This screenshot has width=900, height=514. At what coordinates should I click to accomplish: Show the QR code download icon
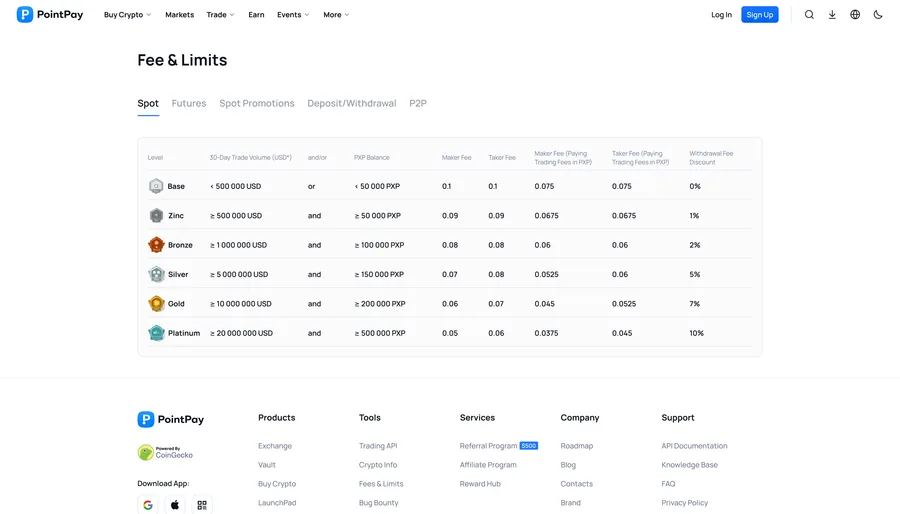click(x=202, y=505)
